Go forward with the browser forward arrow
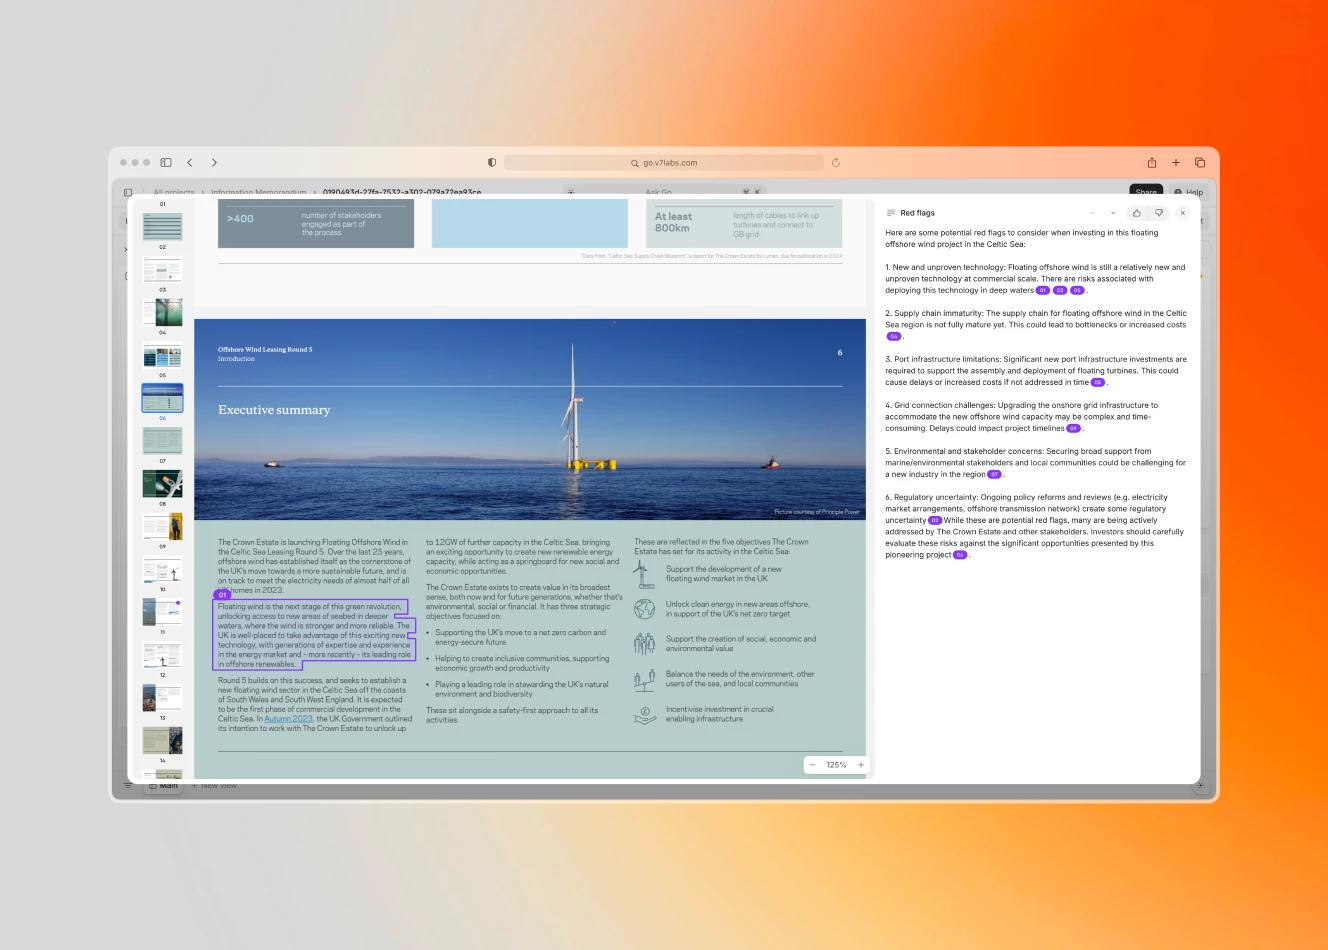1328x950 pixels. point(214,162)
